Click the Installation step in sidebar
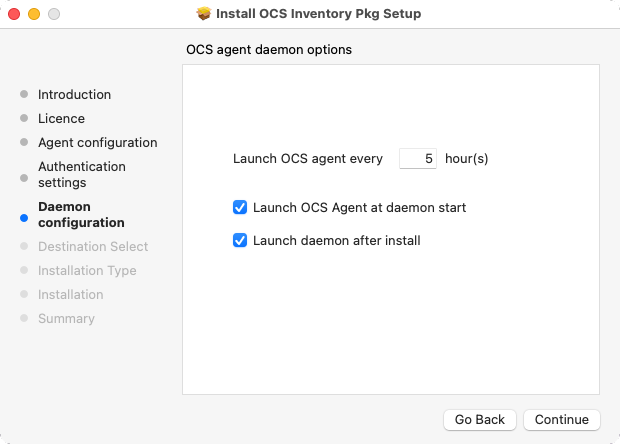Image resolution: width=620 pixels, height=444 pixels. click(71, 295)
